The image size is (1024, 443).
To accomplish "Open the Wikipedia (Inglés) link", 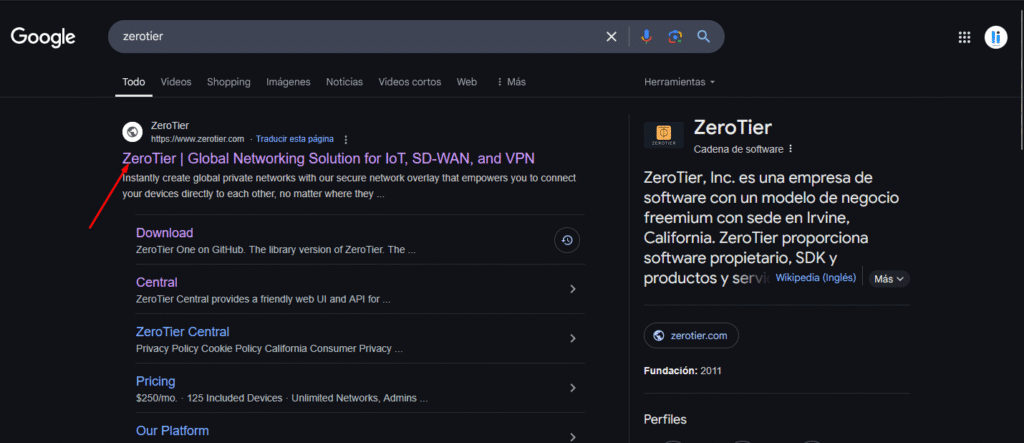I will [816, 278].
